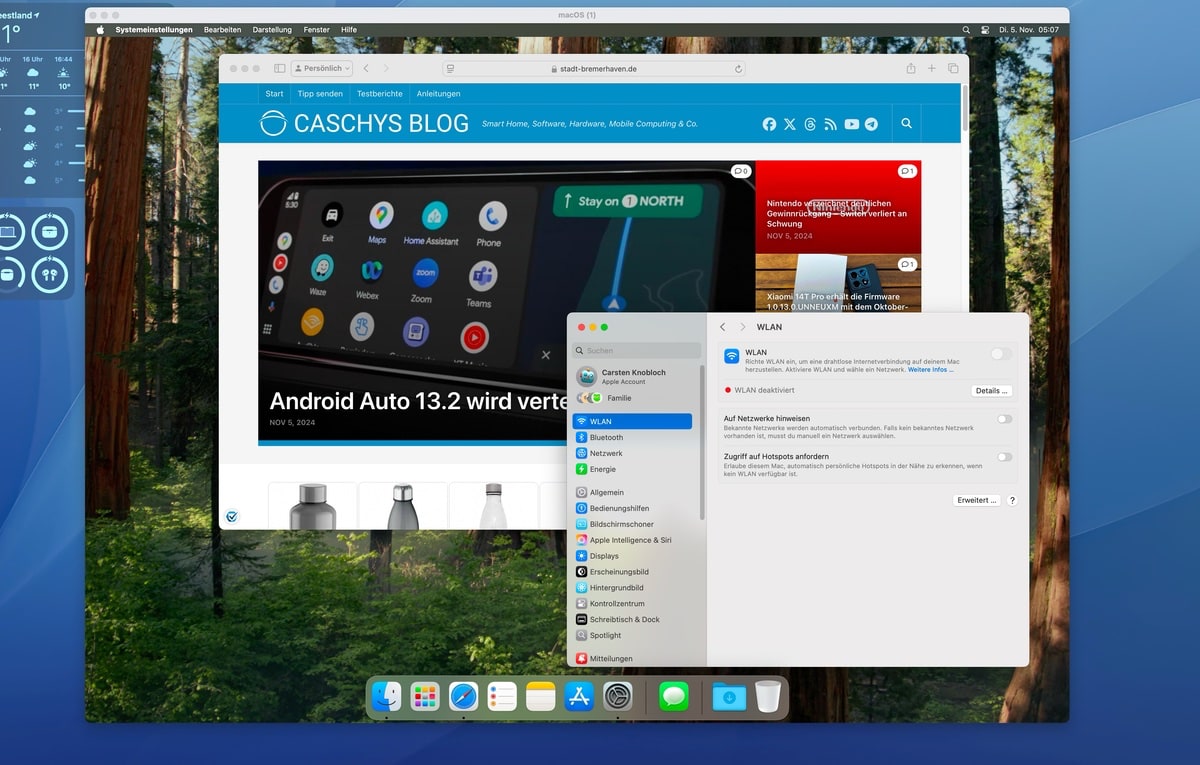Open the Darstellung menu
1200x765 pixels.
[x=272, y=30]
